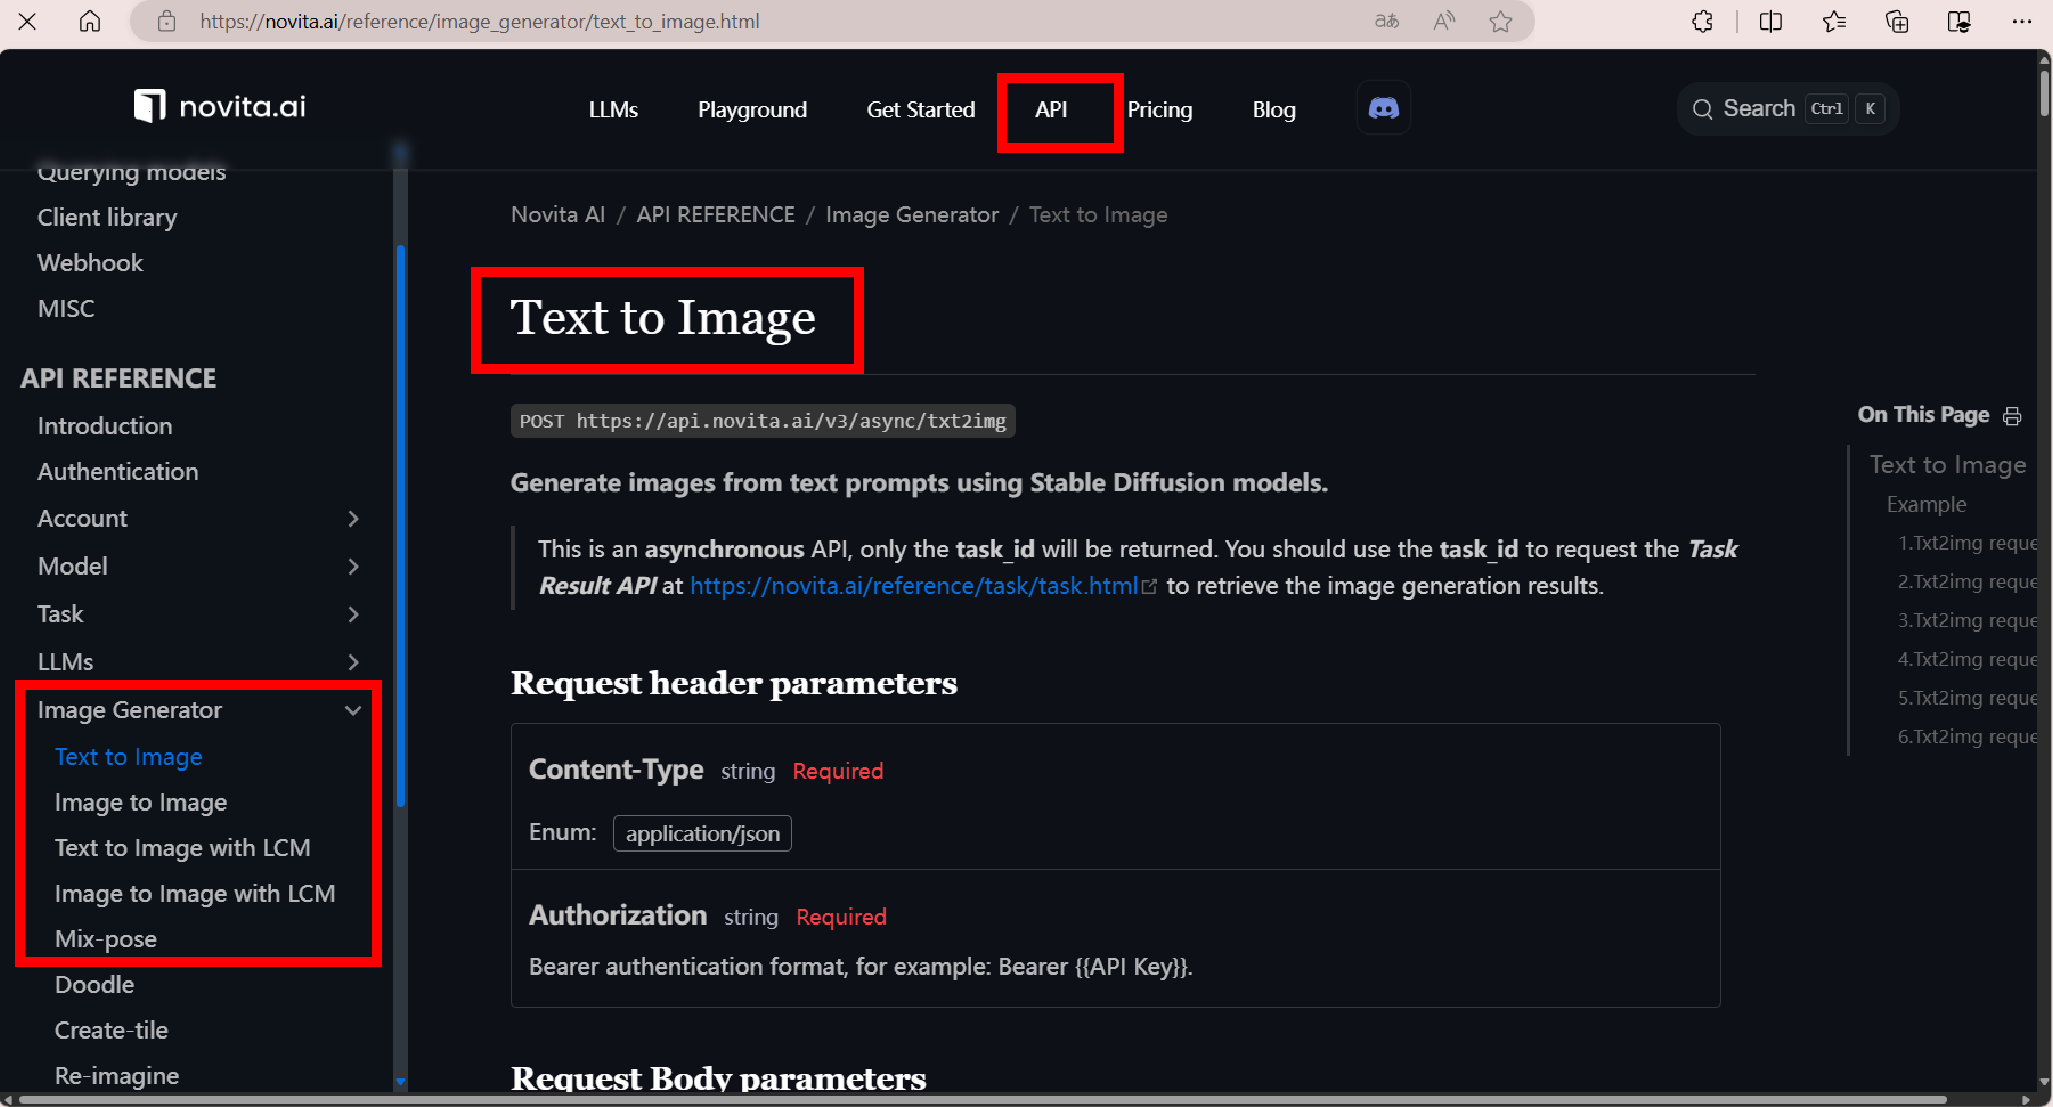Open the task.html Task Result API link
2053x1107 pixels.
coord(914,586)
